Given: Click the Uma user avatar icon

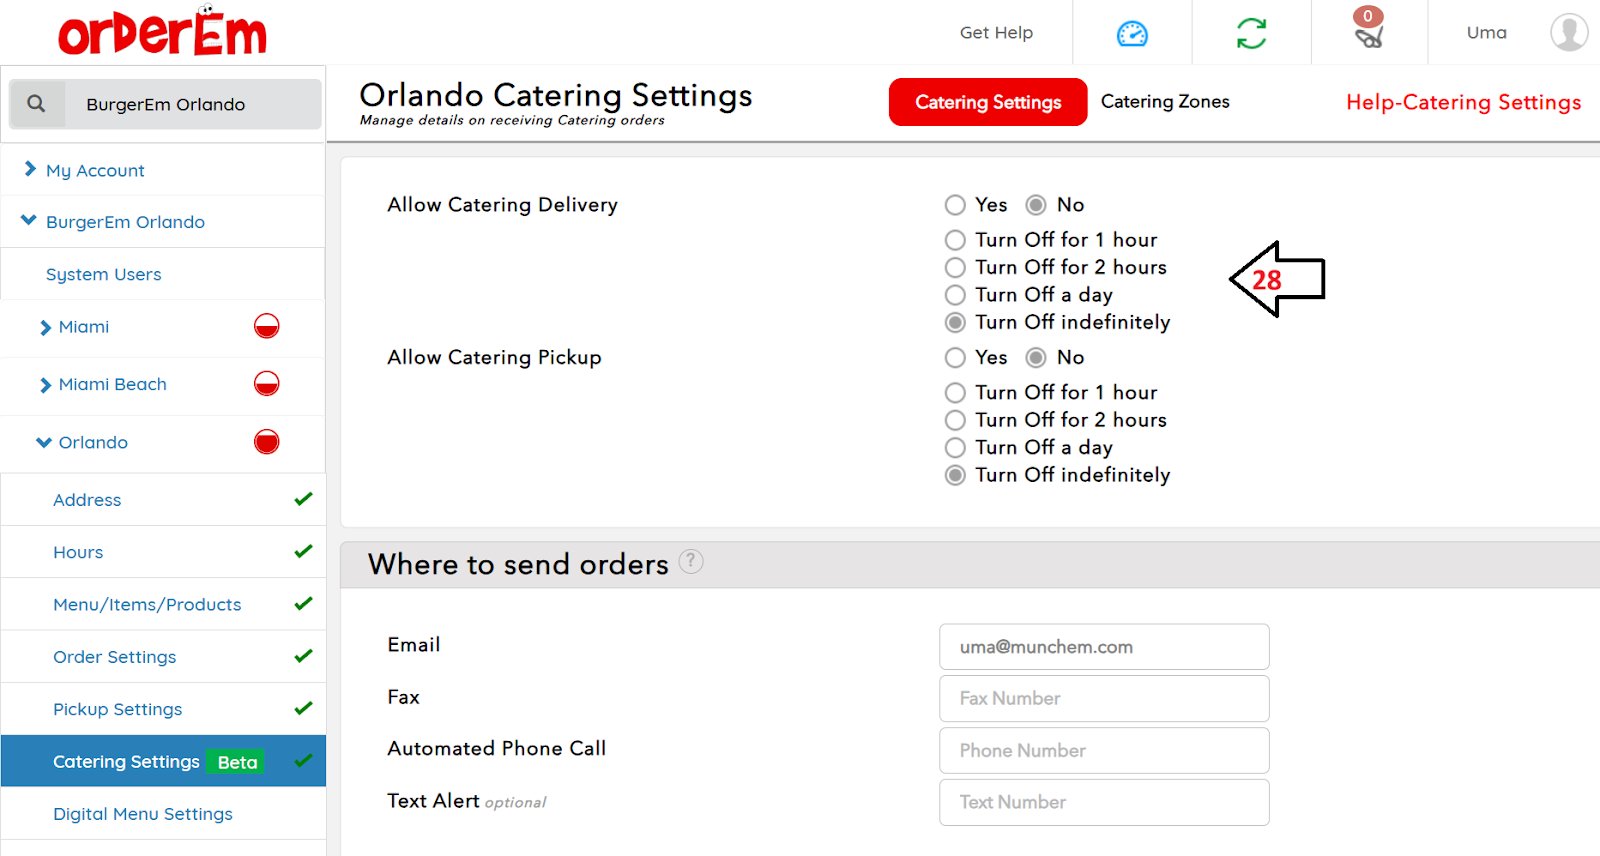Looking at the screenshot, I should 1568,32.
